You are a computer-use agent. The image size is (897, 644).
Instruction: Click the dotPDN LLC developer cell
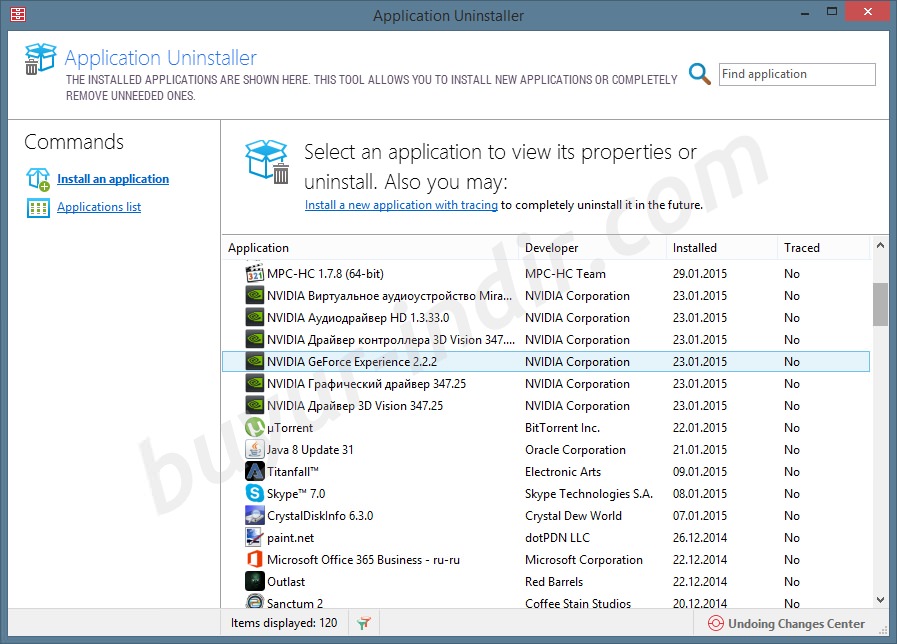point(557,538)
